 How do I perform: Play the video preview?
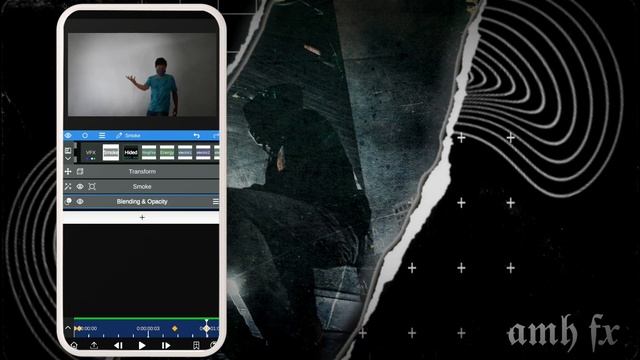click(142, 345)
